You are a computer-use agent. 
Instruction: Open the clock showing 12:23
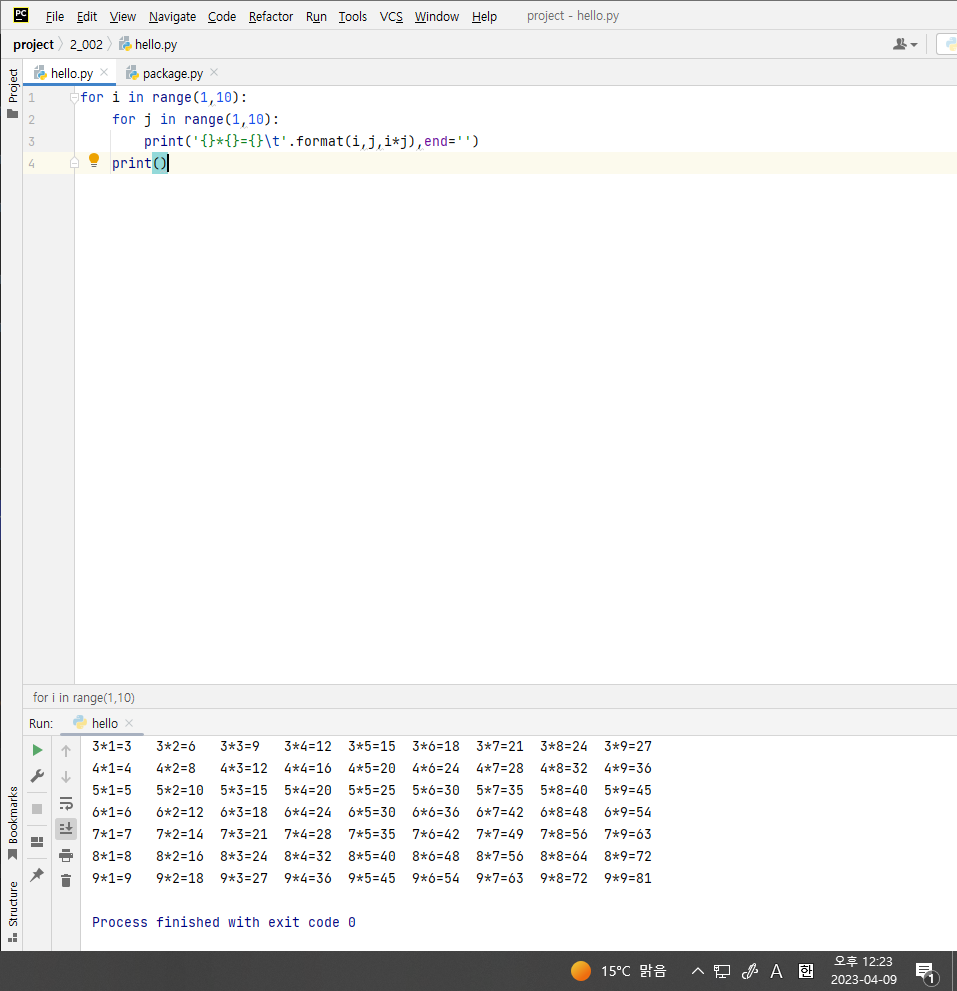(863, 970)
